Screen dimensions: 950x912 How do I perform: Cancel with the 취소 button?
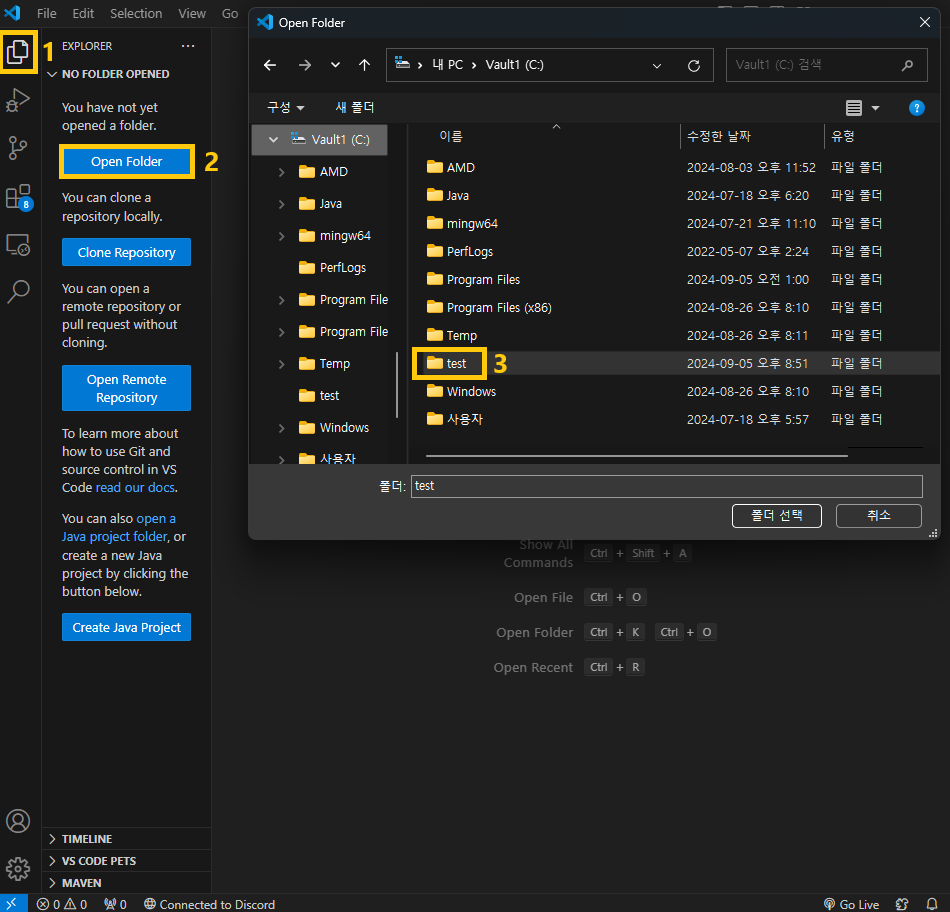879,516
